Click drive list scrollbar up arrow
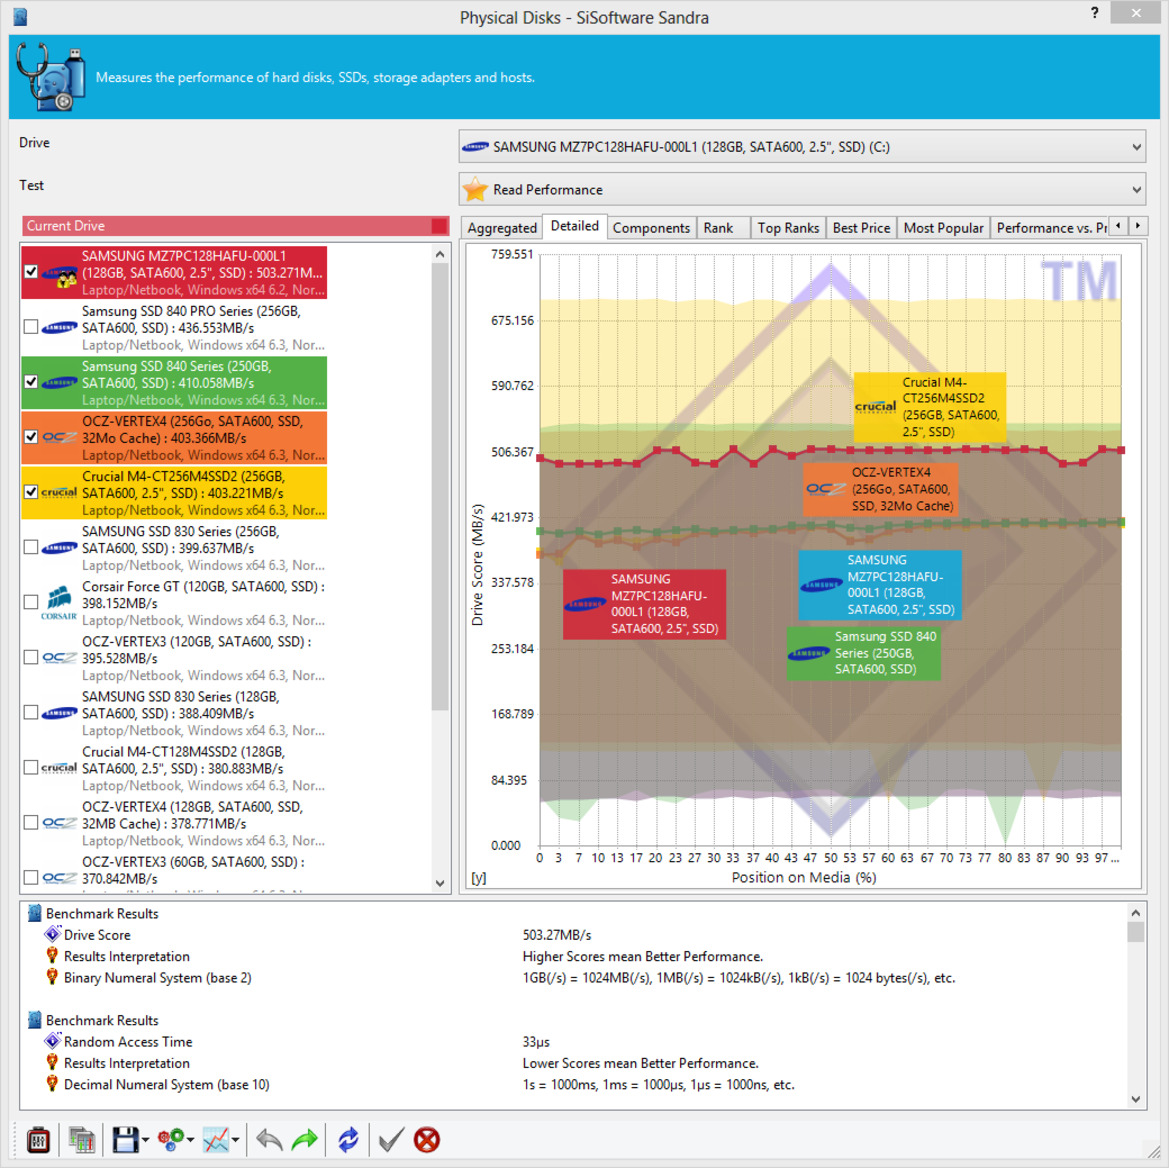The image size is (1169, 1168). click(x=440, y=254)
